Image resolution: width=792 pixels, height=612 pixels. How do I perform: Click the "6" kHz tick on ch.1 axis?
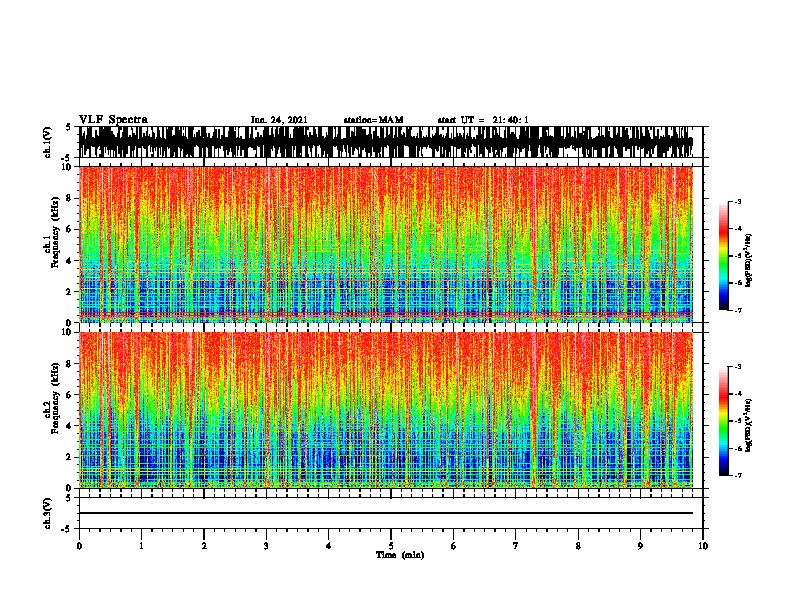70,229
